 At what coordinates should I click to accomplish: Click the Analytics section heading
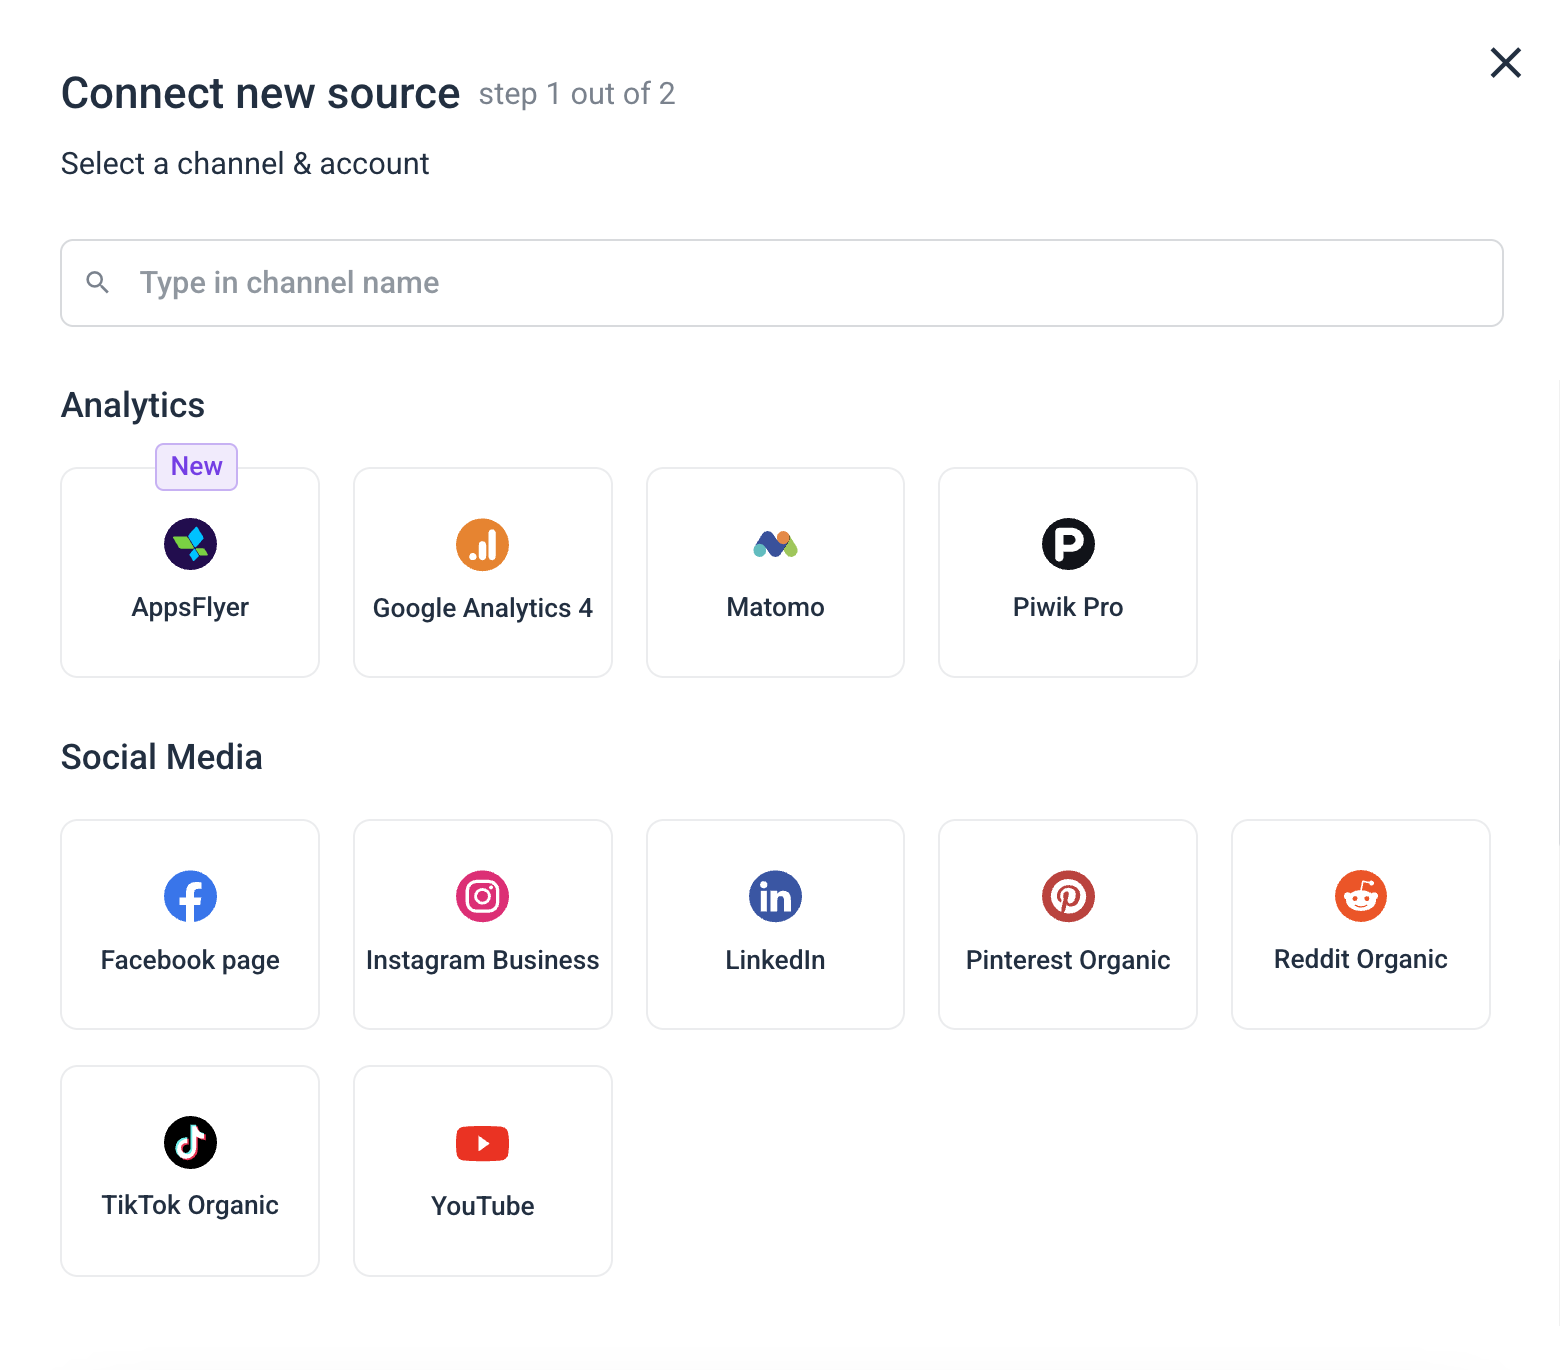click(x=132, y=405)
